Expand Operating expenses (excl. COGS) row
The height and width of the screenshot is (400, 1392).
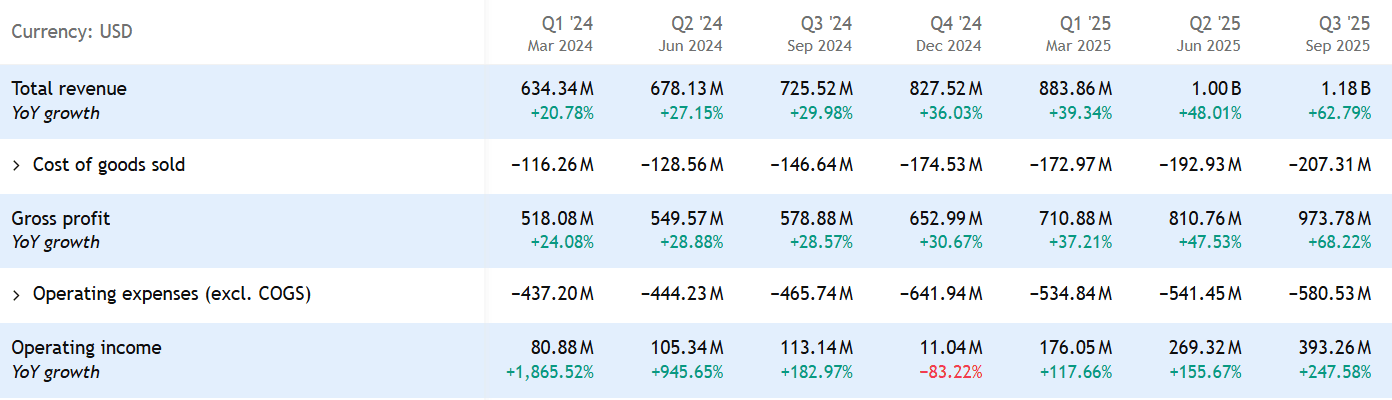pos(16,294)
